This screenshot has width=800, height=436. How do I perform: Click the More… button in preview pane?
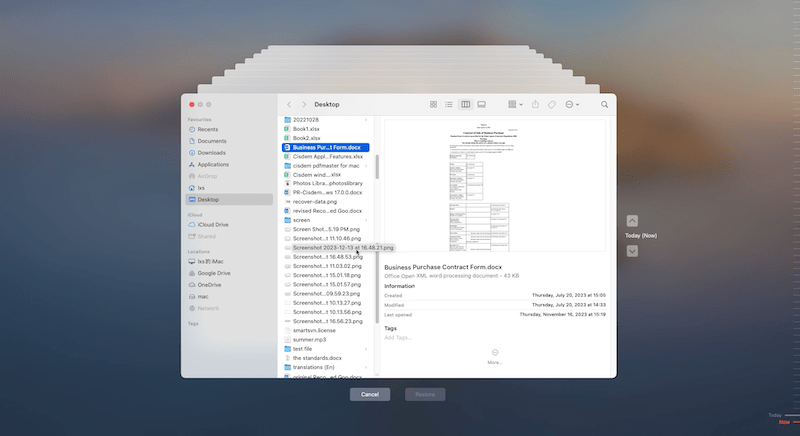coord(495,356)
